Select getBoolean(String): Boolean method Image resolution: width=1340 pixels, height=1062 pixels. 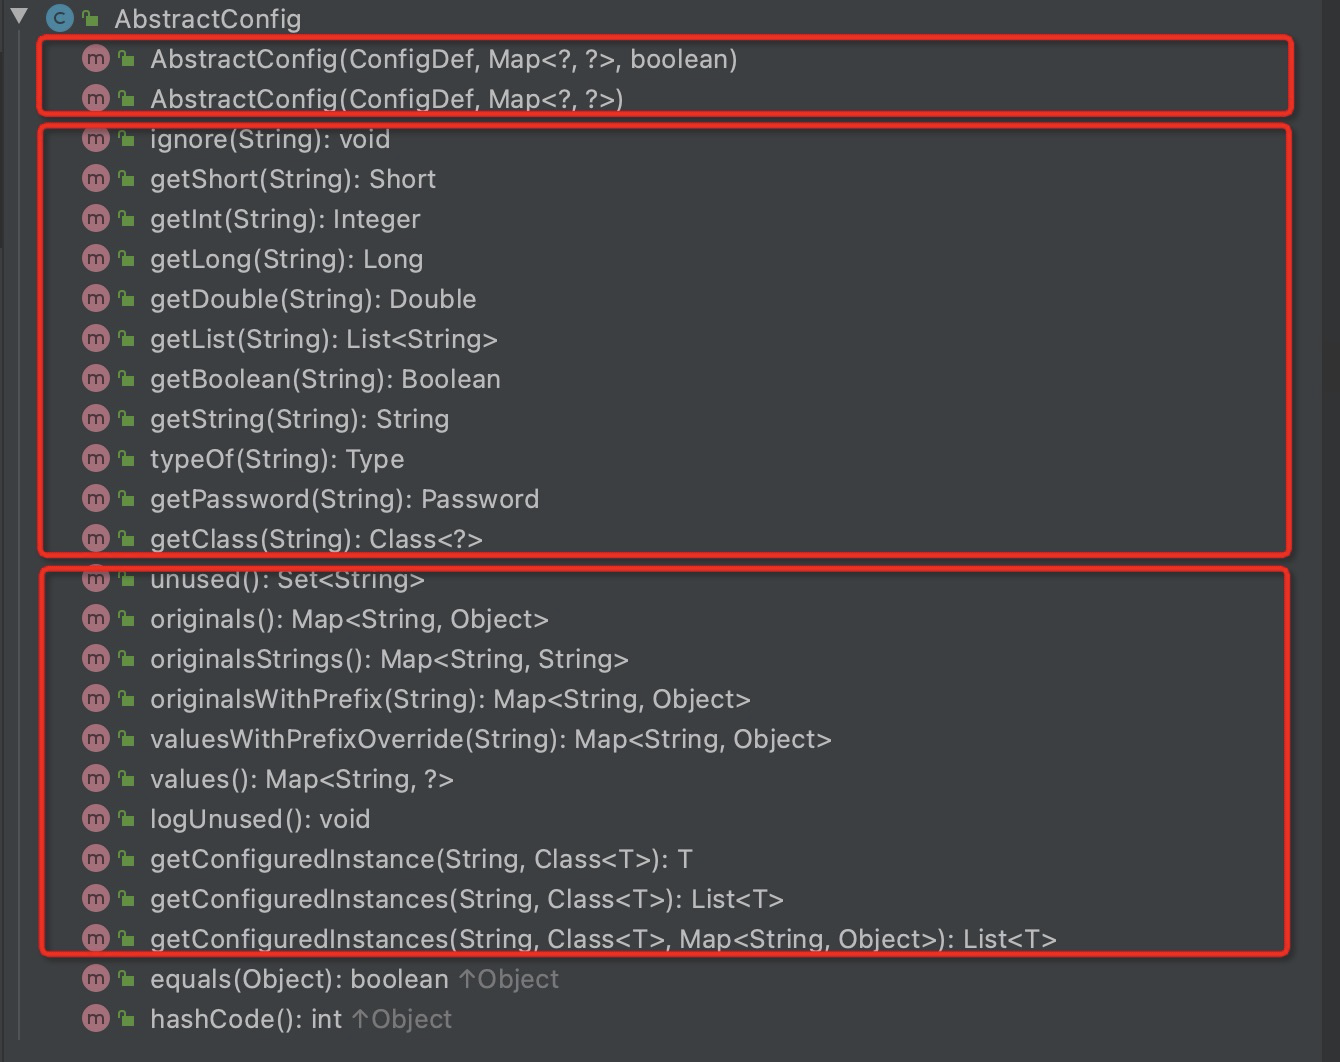click(x=325, y=379)
